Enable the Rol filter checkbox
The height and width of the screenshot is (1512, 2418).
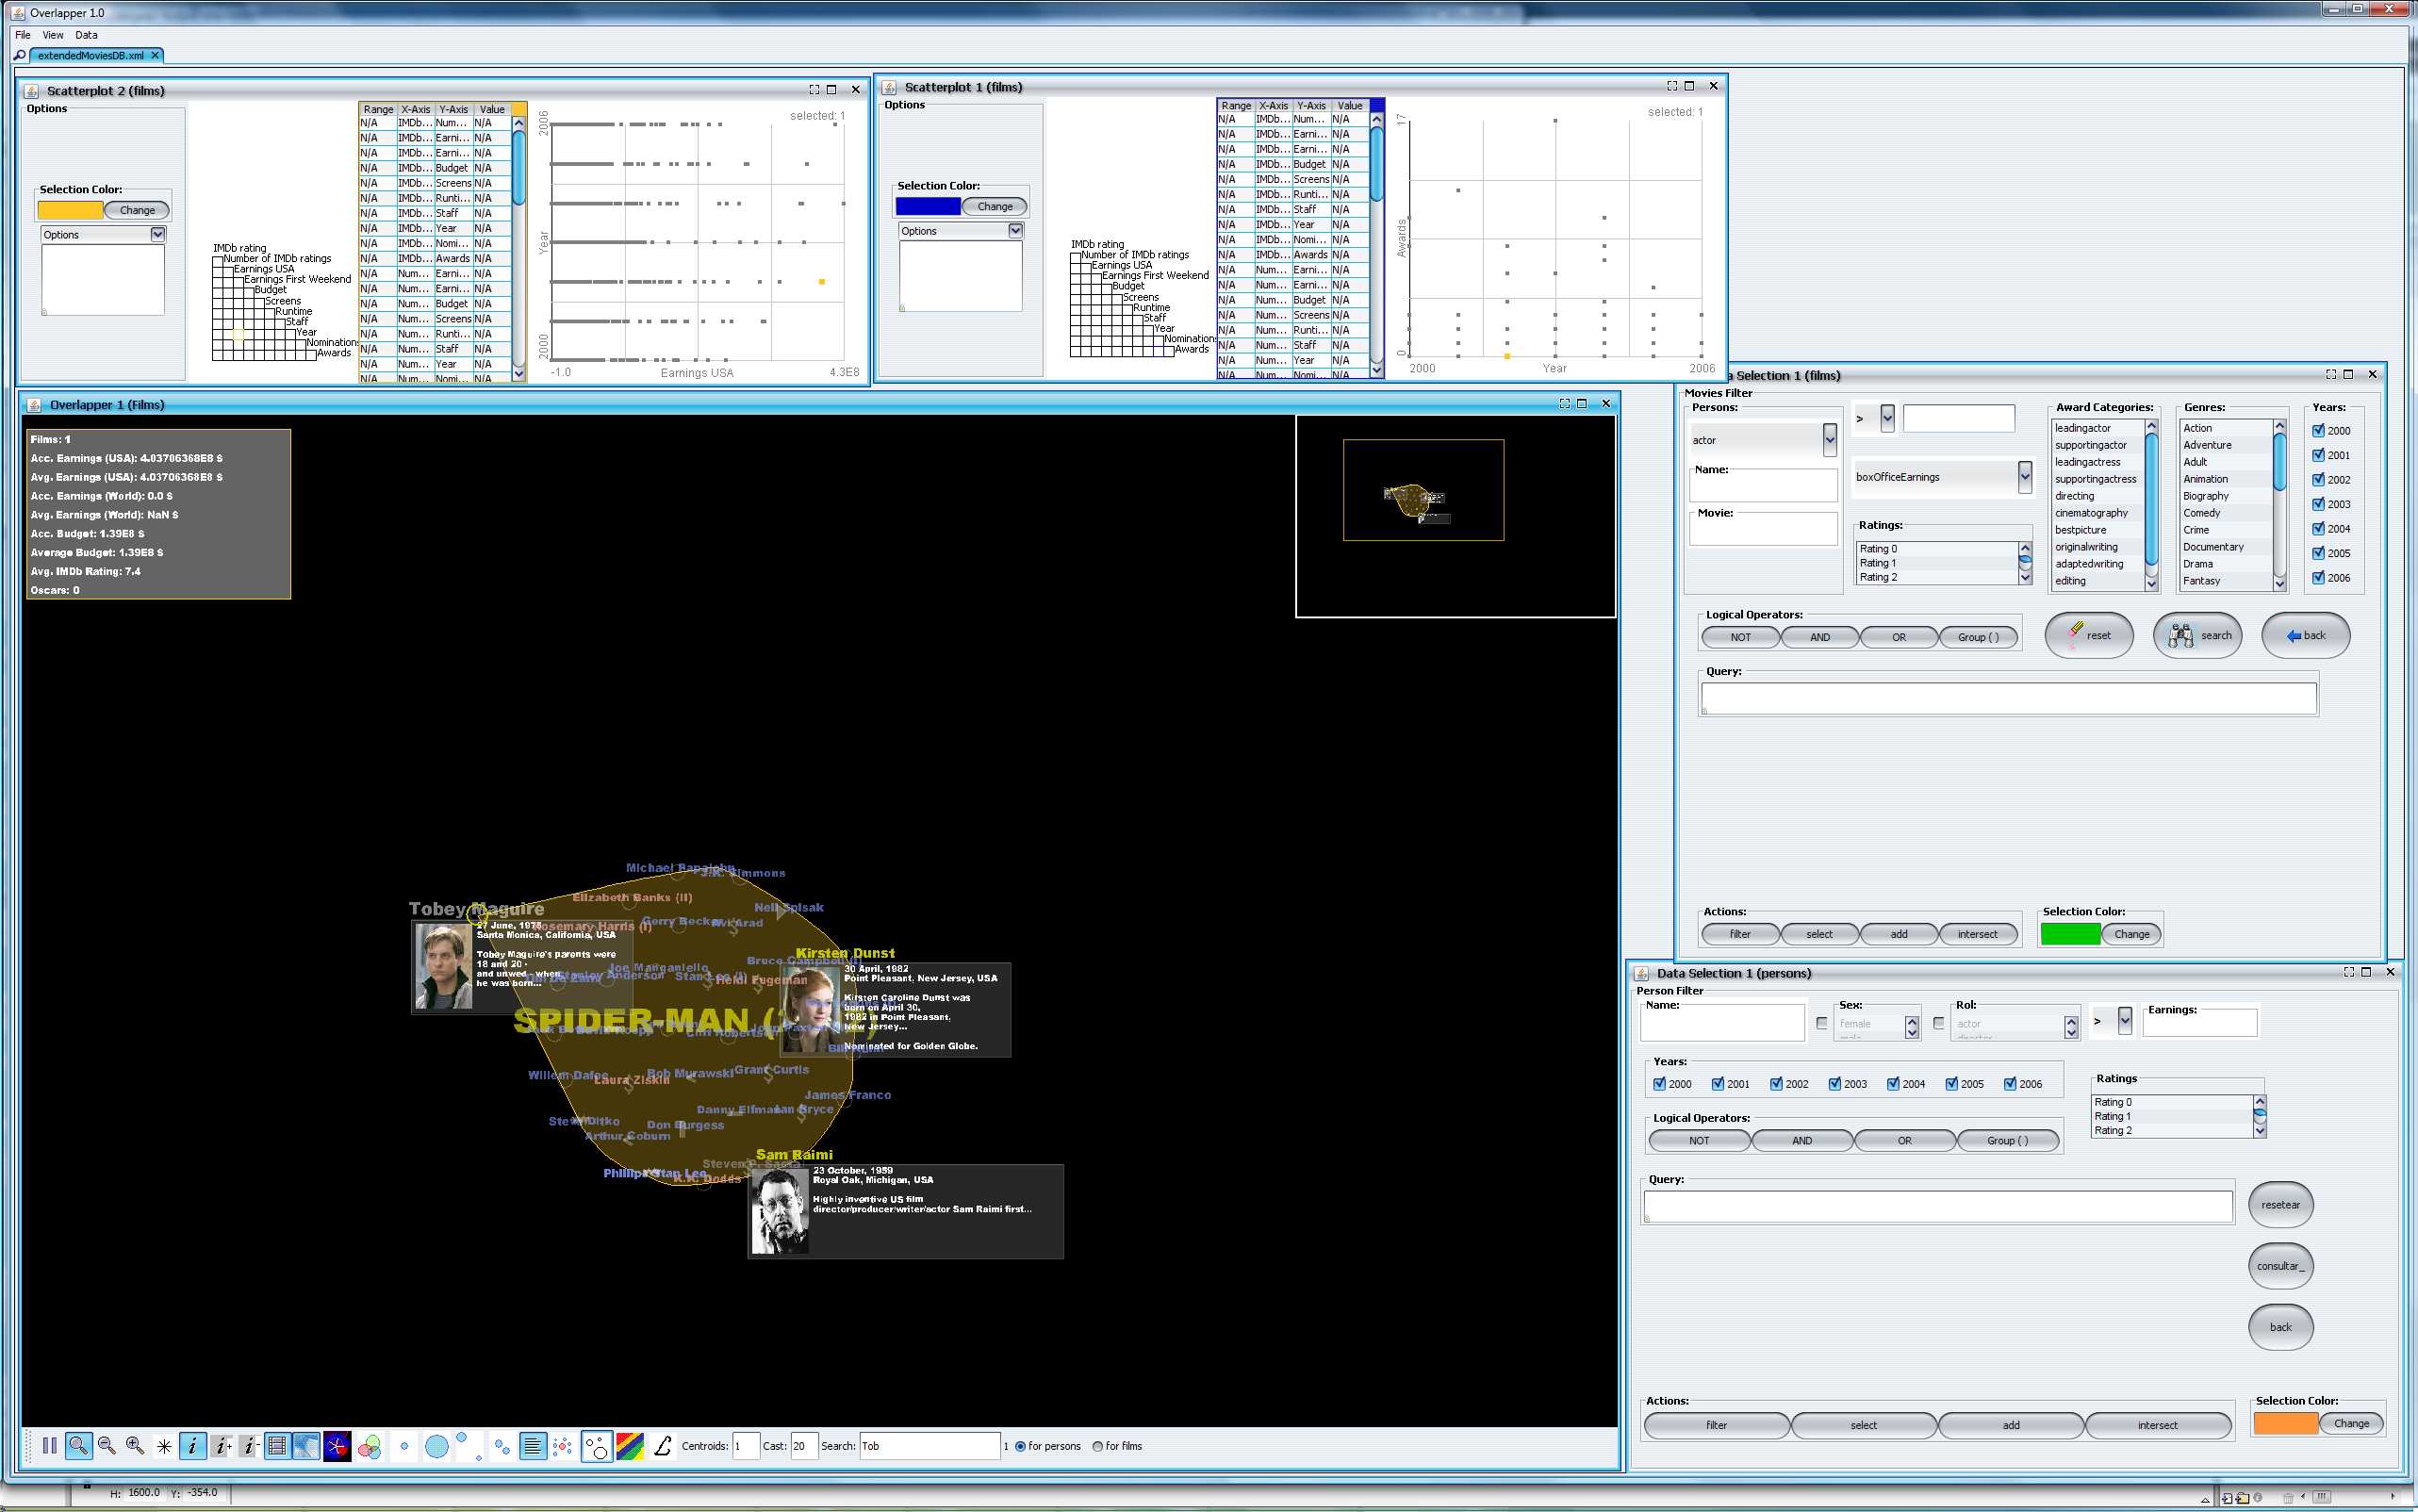tap(1939, 1023)
